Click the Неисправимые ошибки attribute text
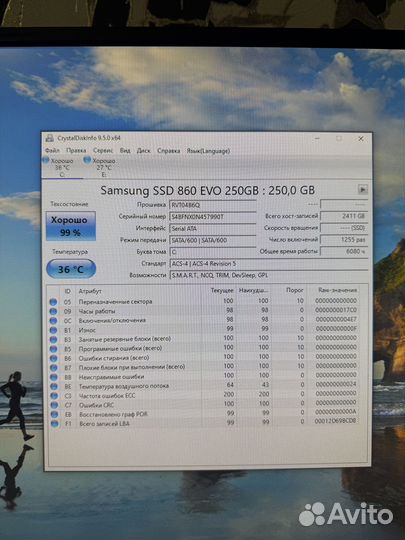 (x=111, y=377)
